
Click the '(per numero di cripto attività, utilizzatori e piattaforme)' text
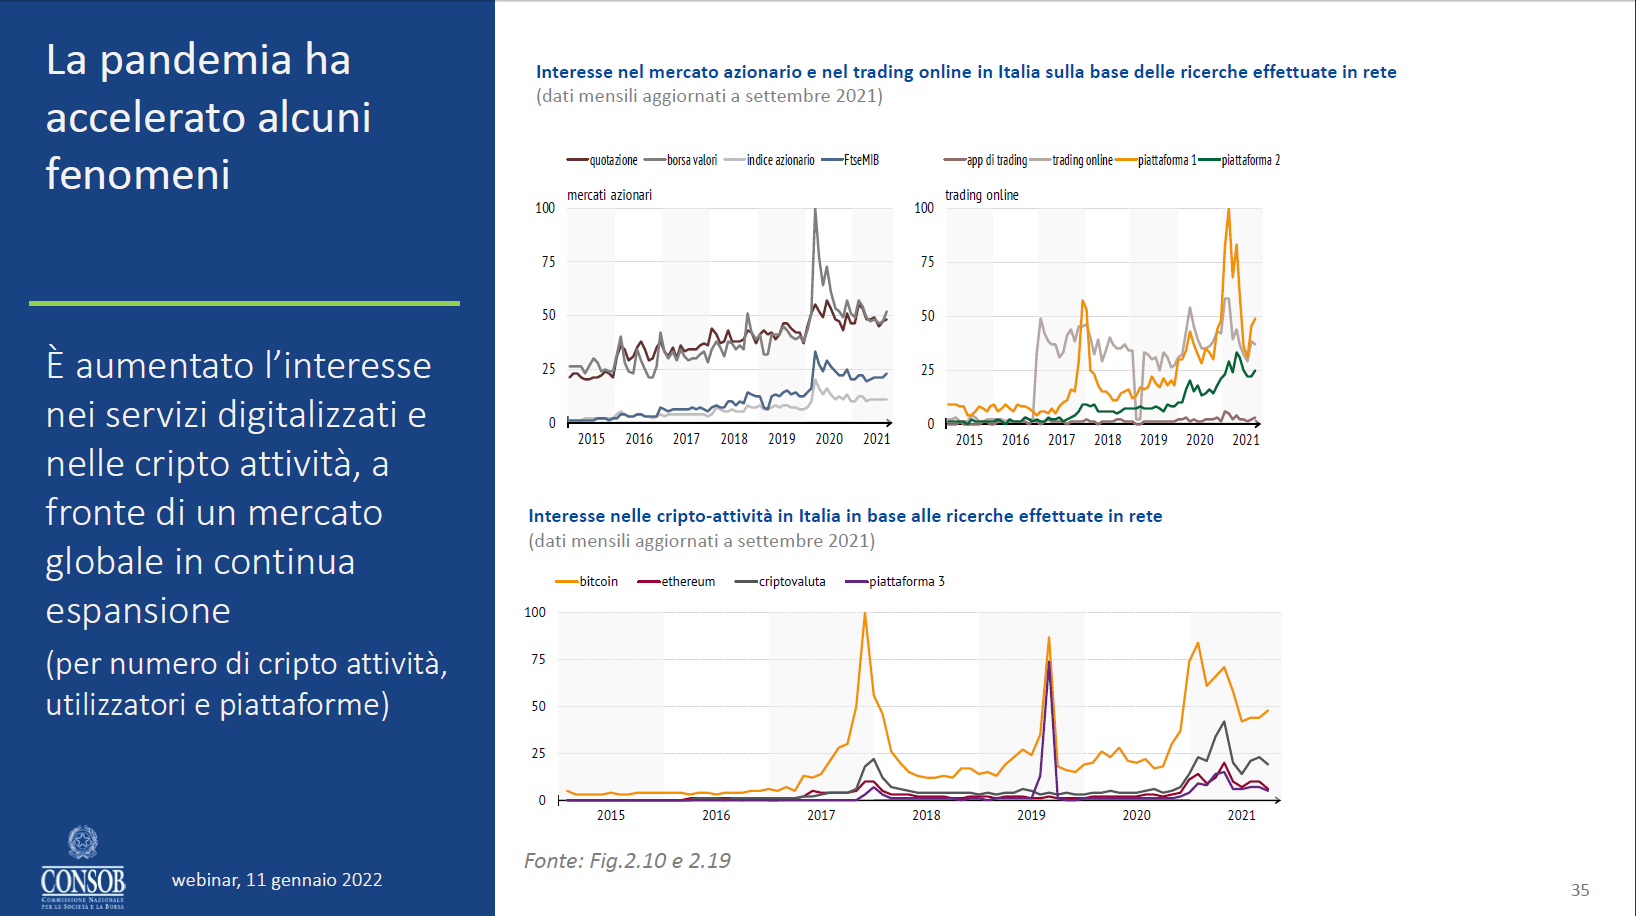(x=246, y=684)
